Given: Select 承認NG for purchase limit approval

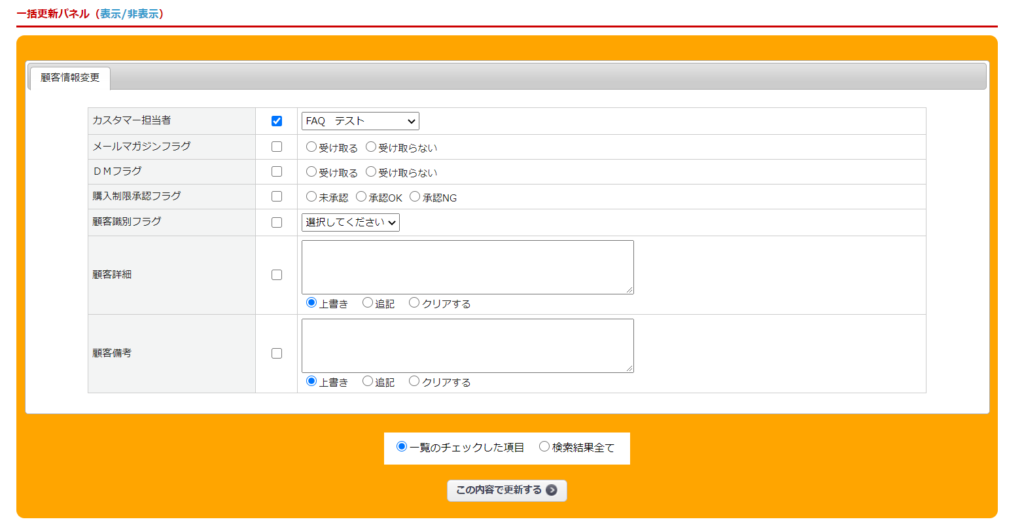Looking at the screenshot, I should [415, 197].
